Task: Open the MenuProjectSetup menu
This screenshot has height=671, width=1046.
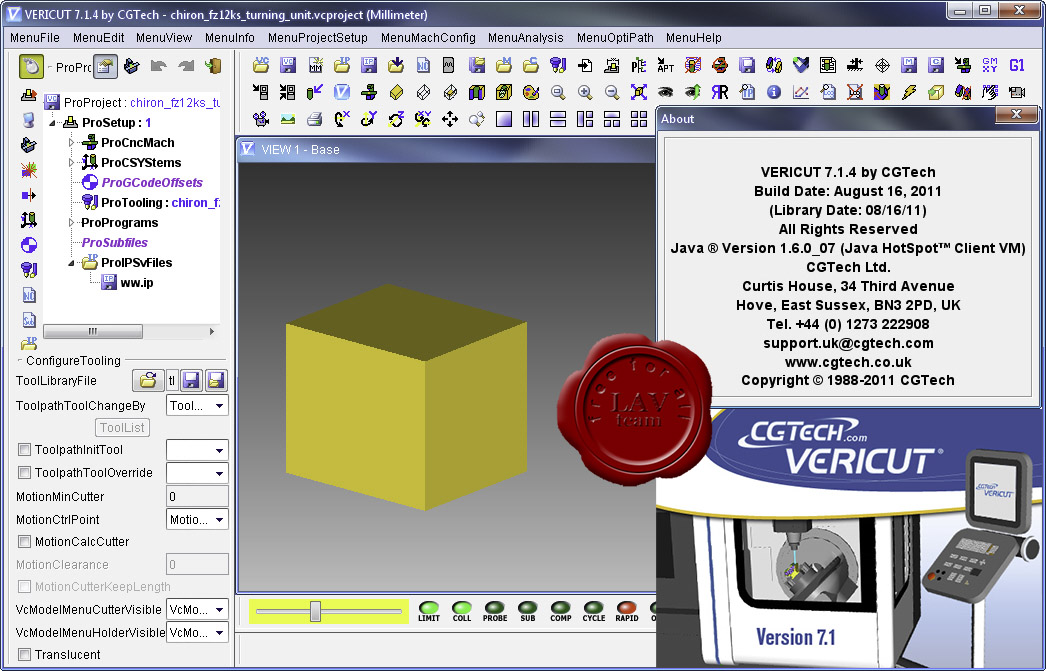Action: coord(318,38)
